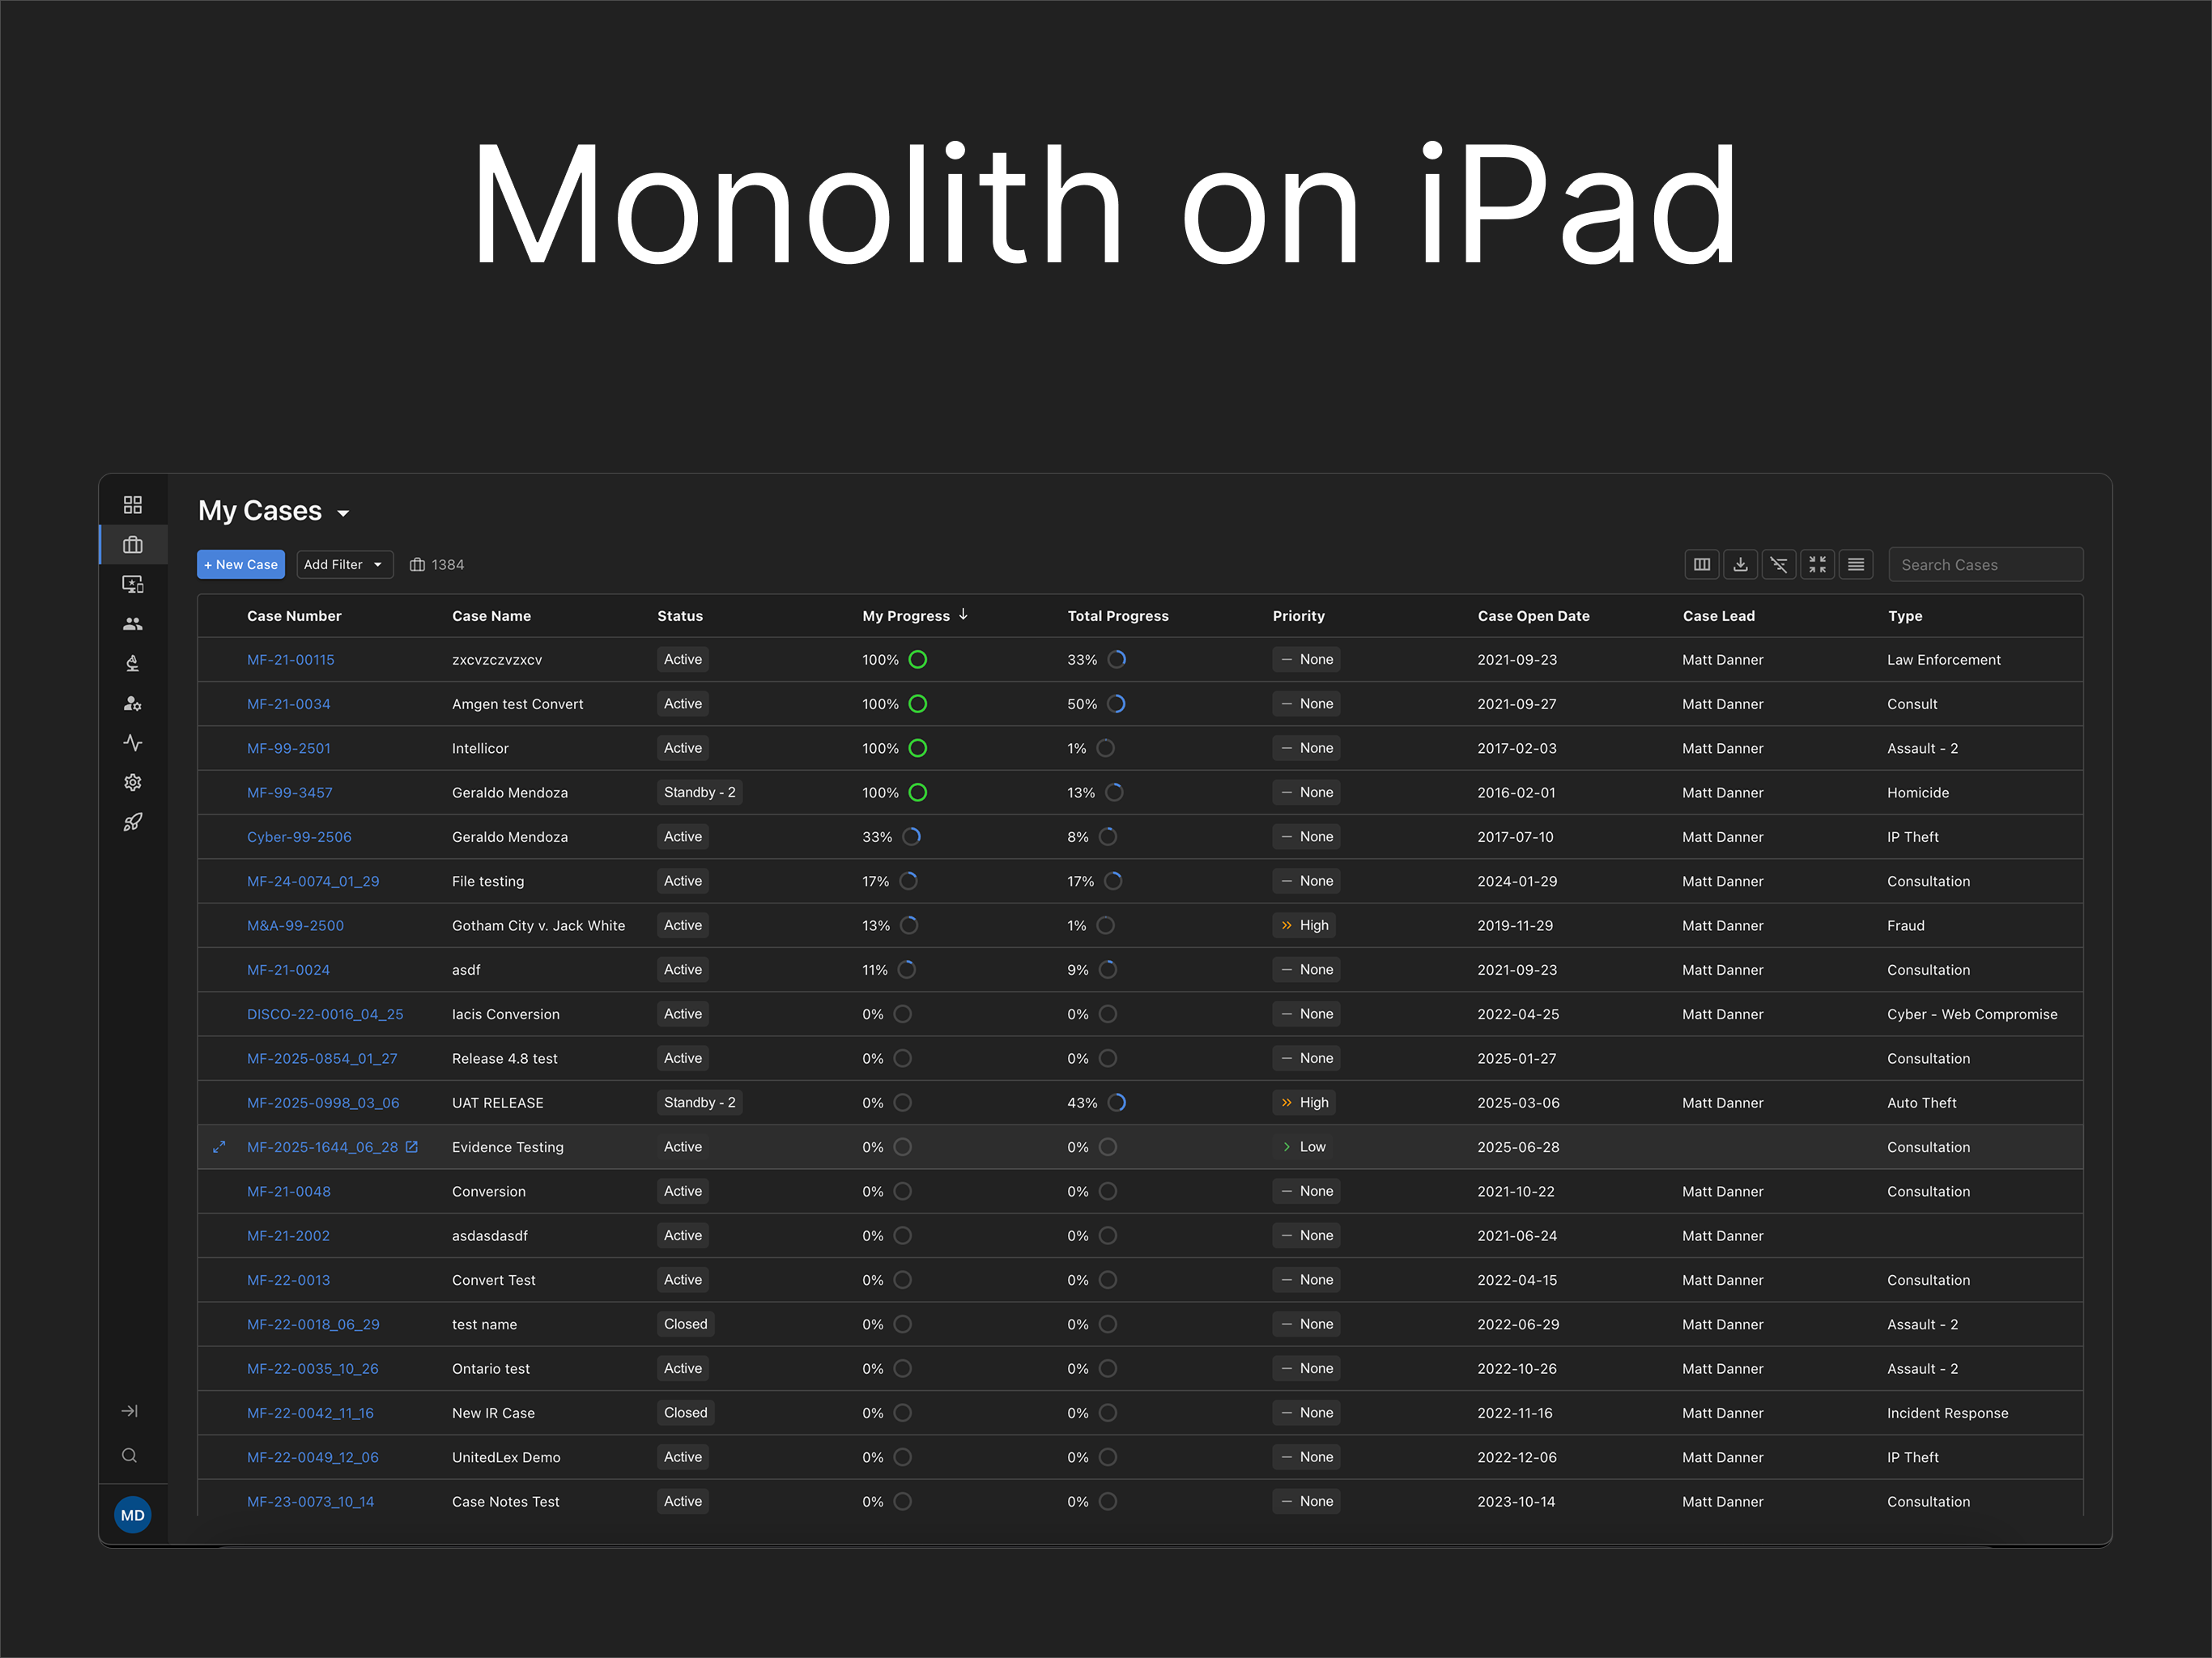Screen dimensions: 2212x1658
Task: Select the '2016-02-01' open date cell
Action: (1516, 793)
